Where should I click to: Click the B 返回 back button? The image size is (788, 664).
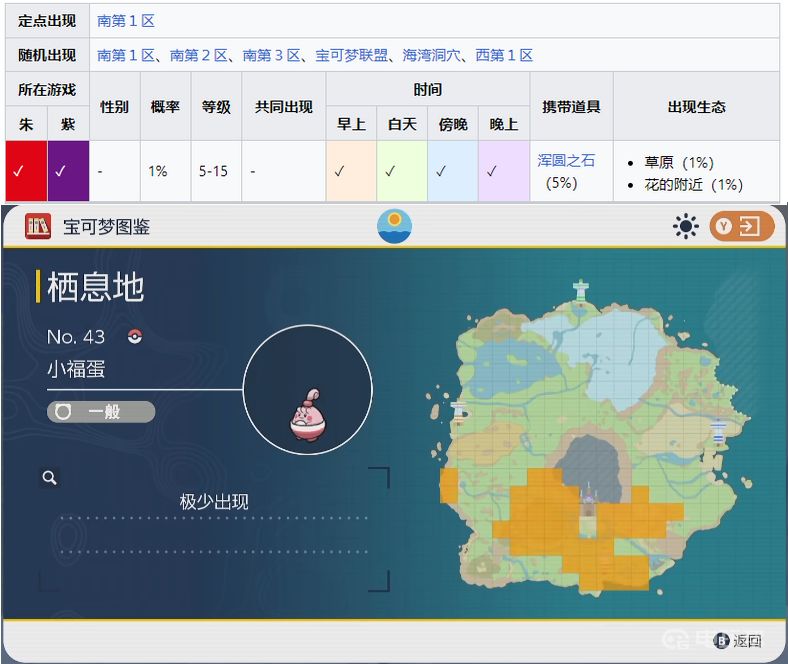tap(738, 640)
